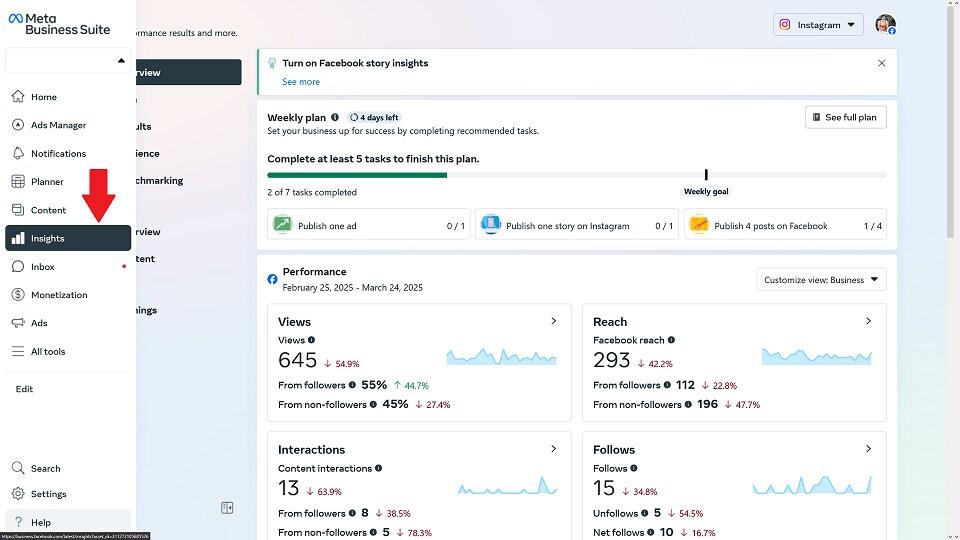
Task: Open the business account selector dropdown
Action: tap(68, 61)
